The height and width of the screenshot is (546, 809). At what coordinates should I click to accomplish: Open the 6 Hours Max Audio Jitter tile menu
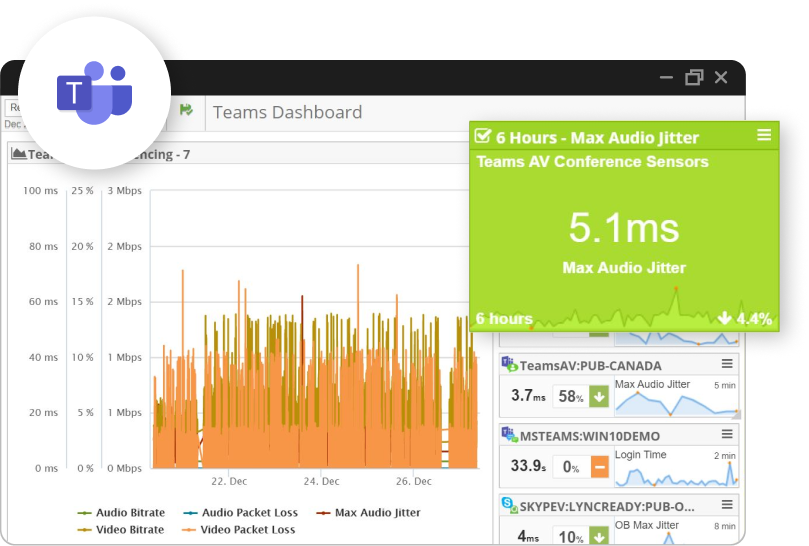(764, 135)
